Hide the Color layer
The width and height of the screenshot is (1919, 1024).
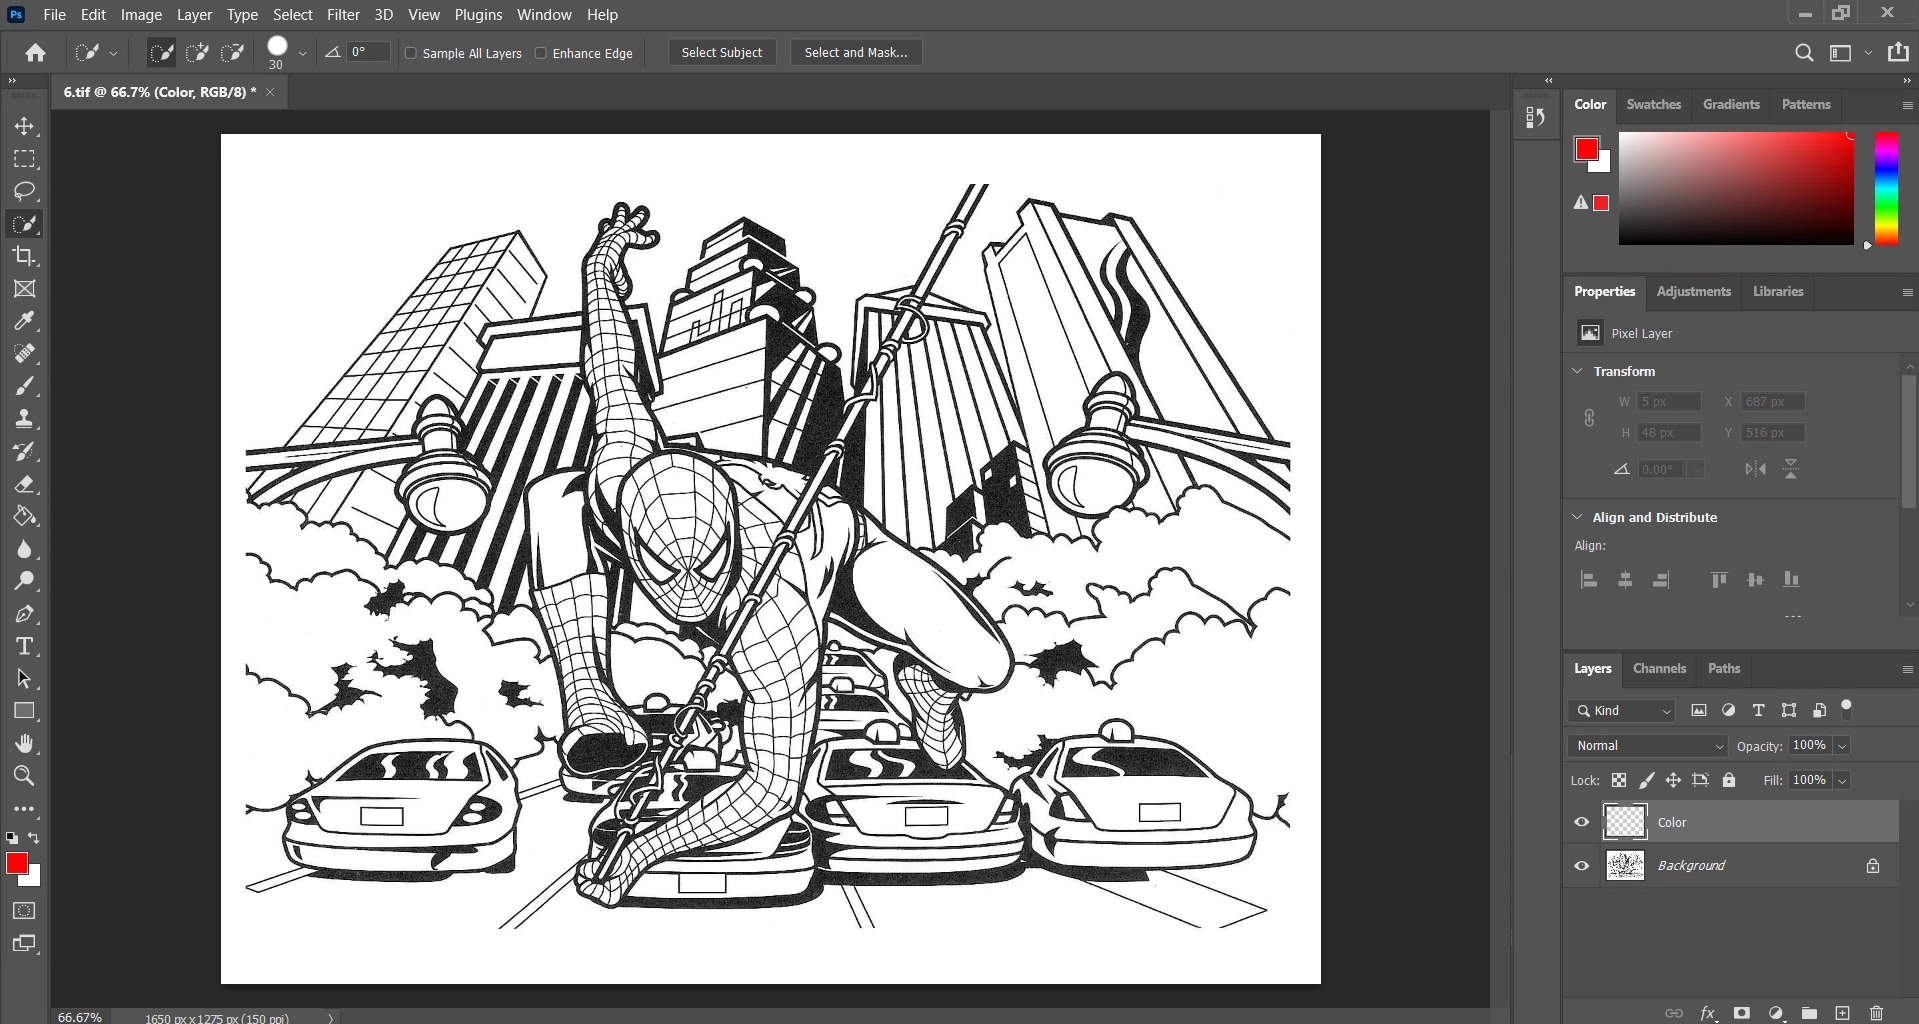1582,822
